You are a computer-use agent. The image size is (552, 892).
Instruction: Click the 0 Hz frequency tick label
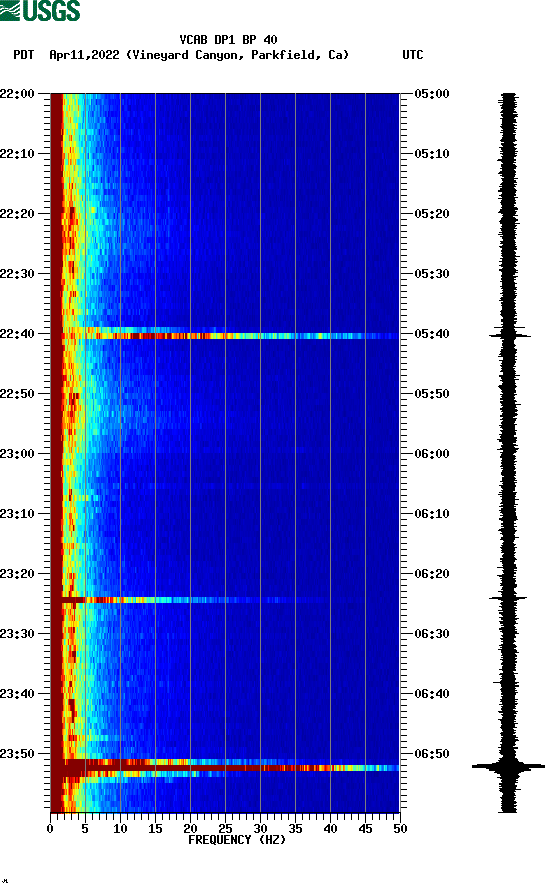pyautogui.click(x=50, y=829)
